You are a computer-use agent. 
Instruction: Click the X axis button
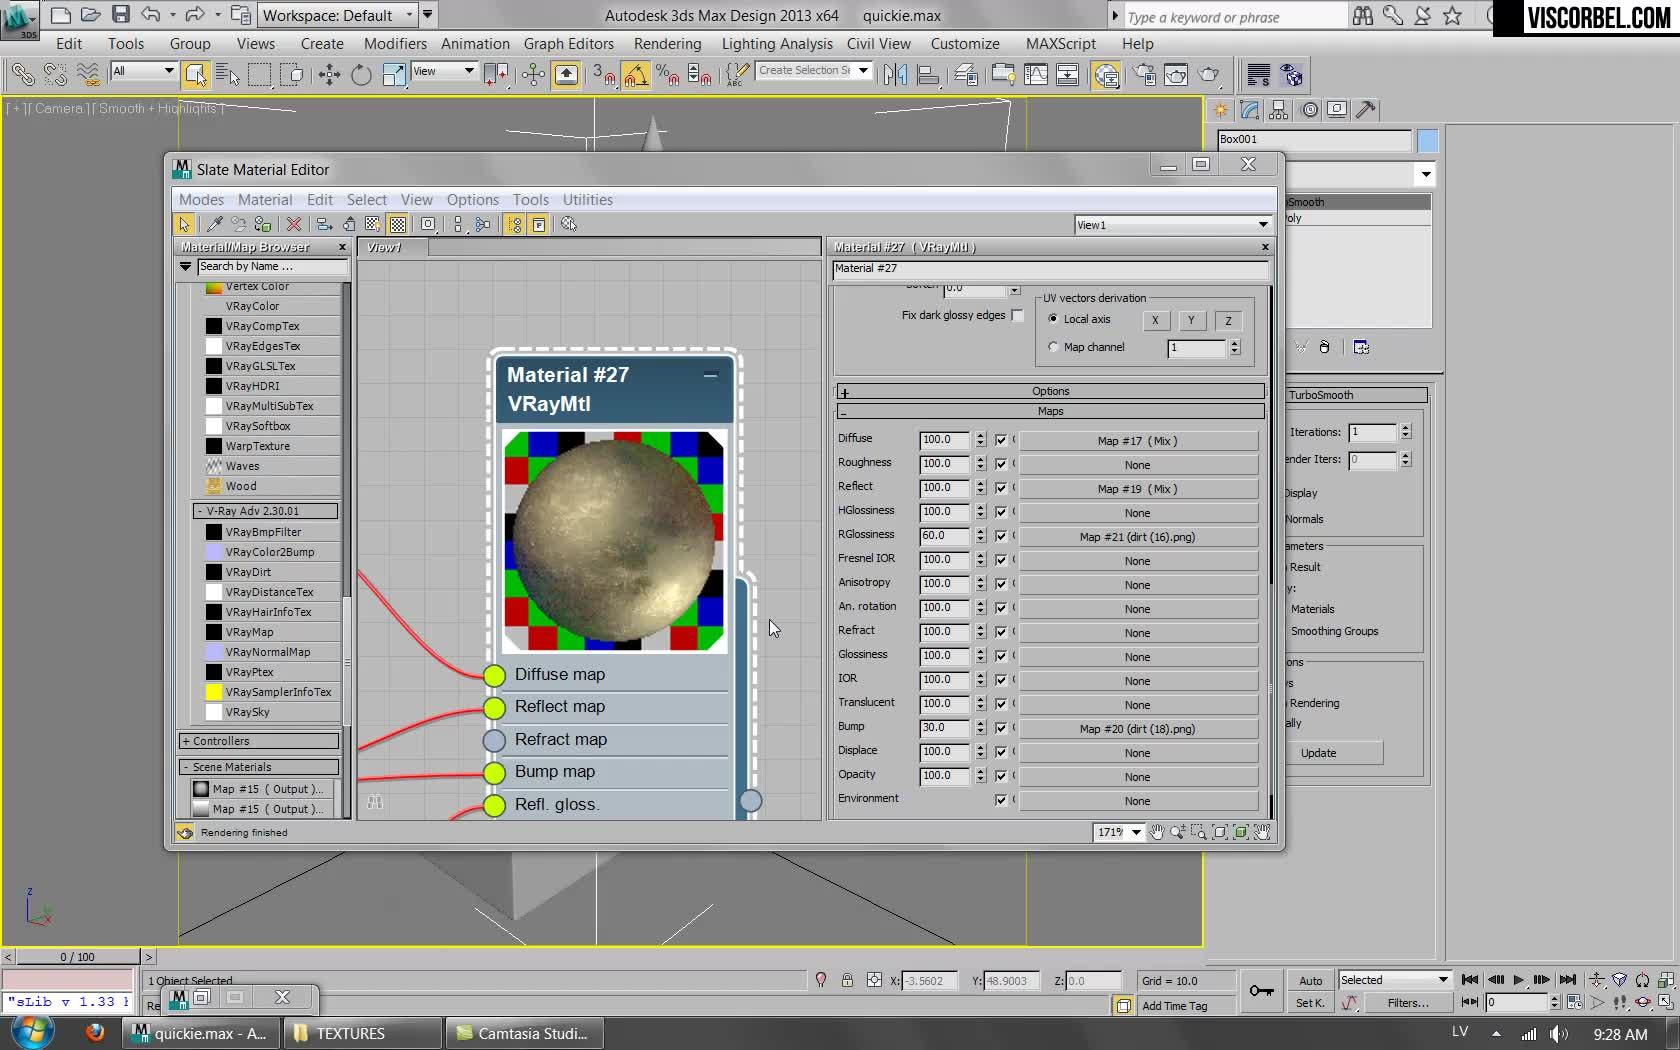pos(1155,320)
